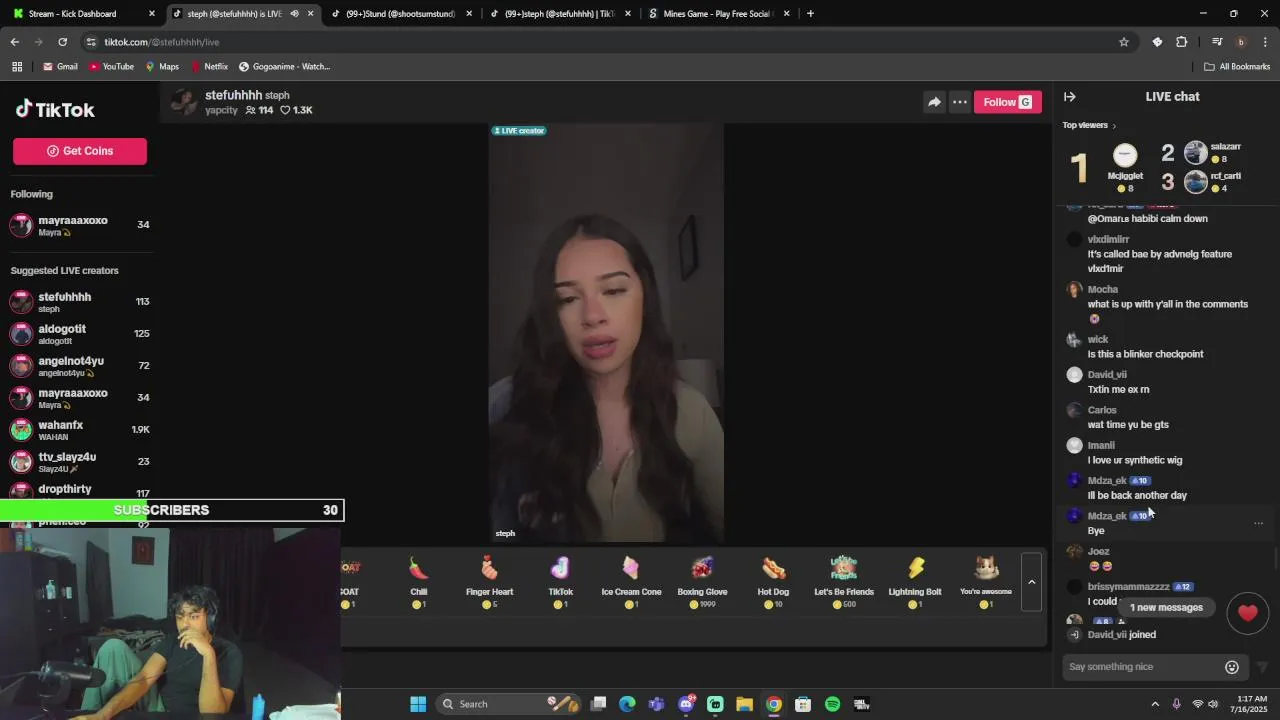
Task: Send the Ice Cream Cone gift
Action: coord(631,580)
